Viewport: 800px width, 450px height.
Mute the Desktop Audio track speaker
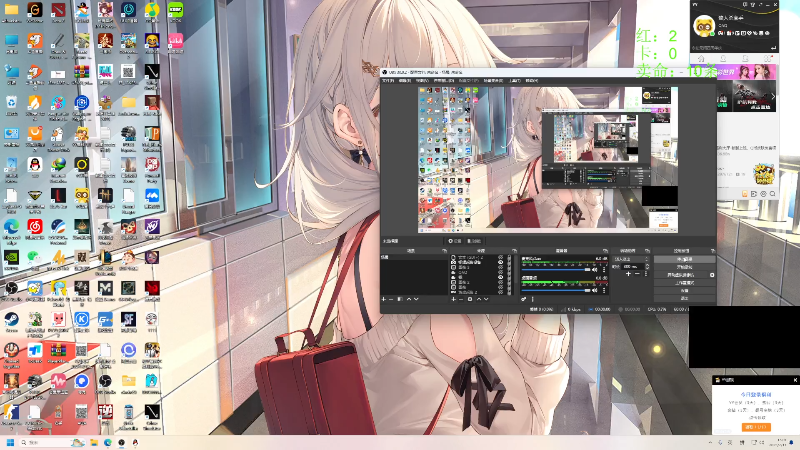click(594, 290)
